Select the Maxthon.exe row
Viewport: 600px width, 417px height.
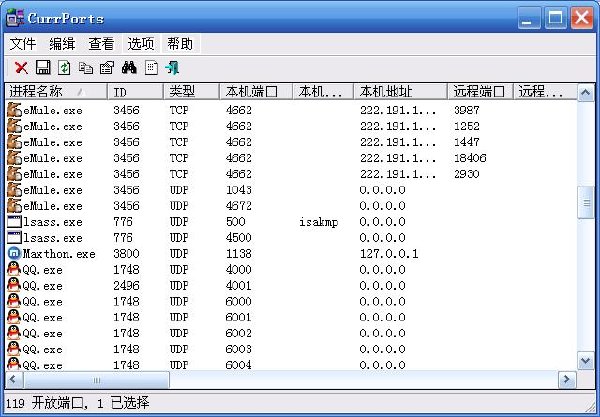point(291,254)
